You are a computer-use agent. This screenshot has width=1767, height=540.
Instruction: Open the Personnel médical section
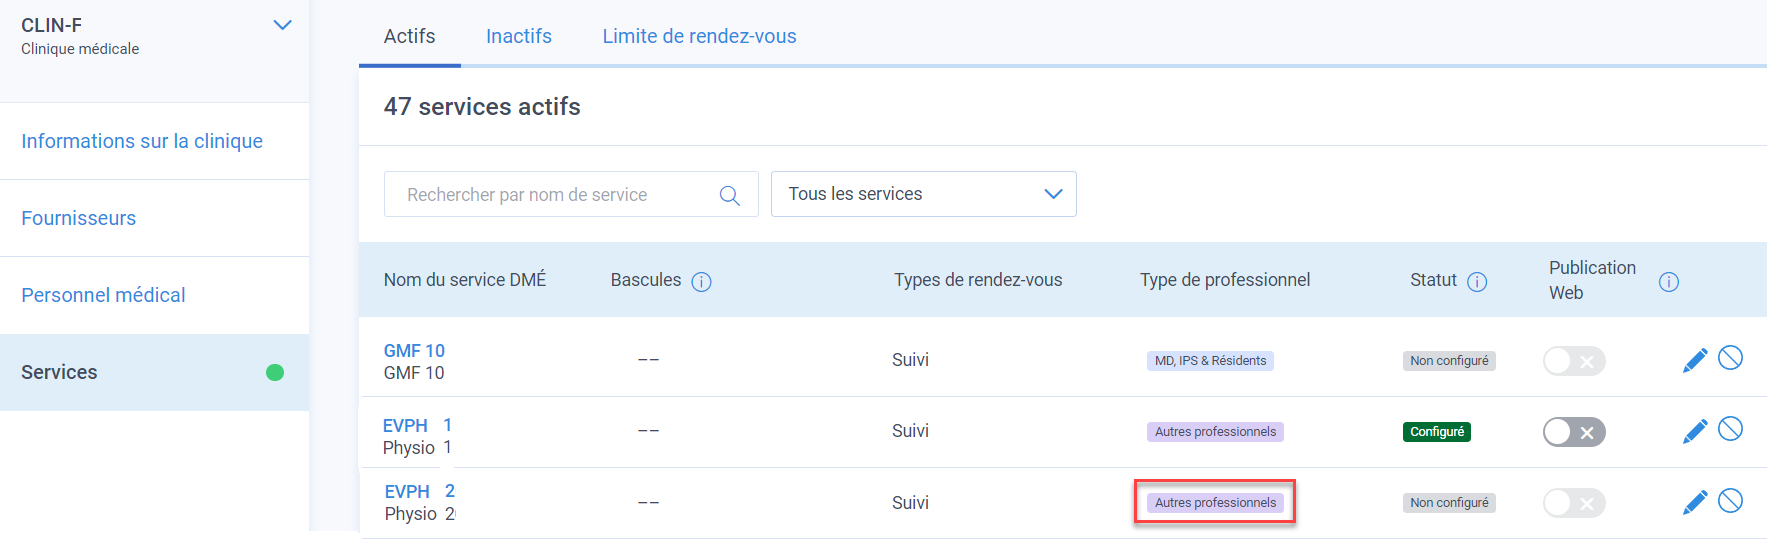(x=103, y=295)
